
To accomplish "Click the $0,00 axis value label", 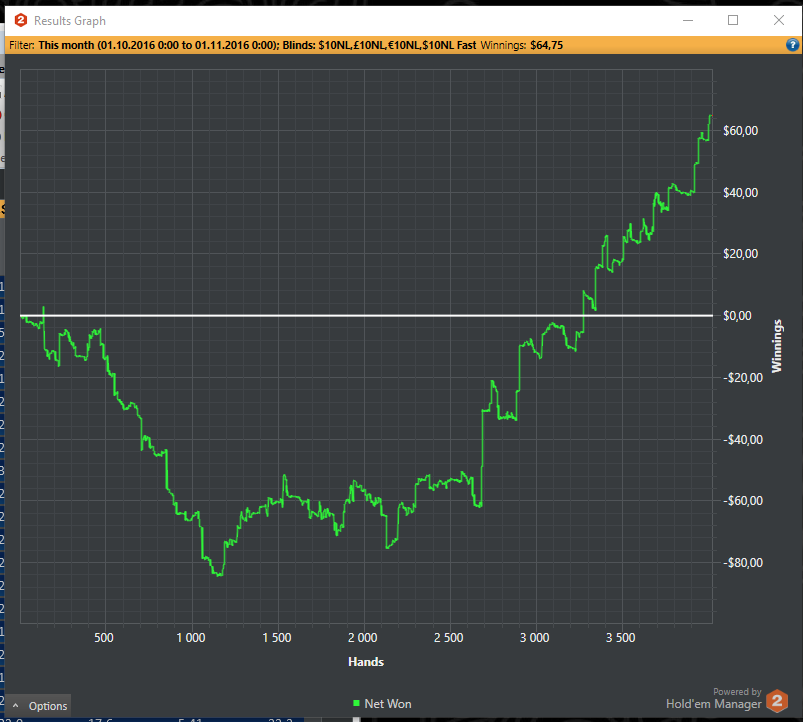I will tap(737, 315).
